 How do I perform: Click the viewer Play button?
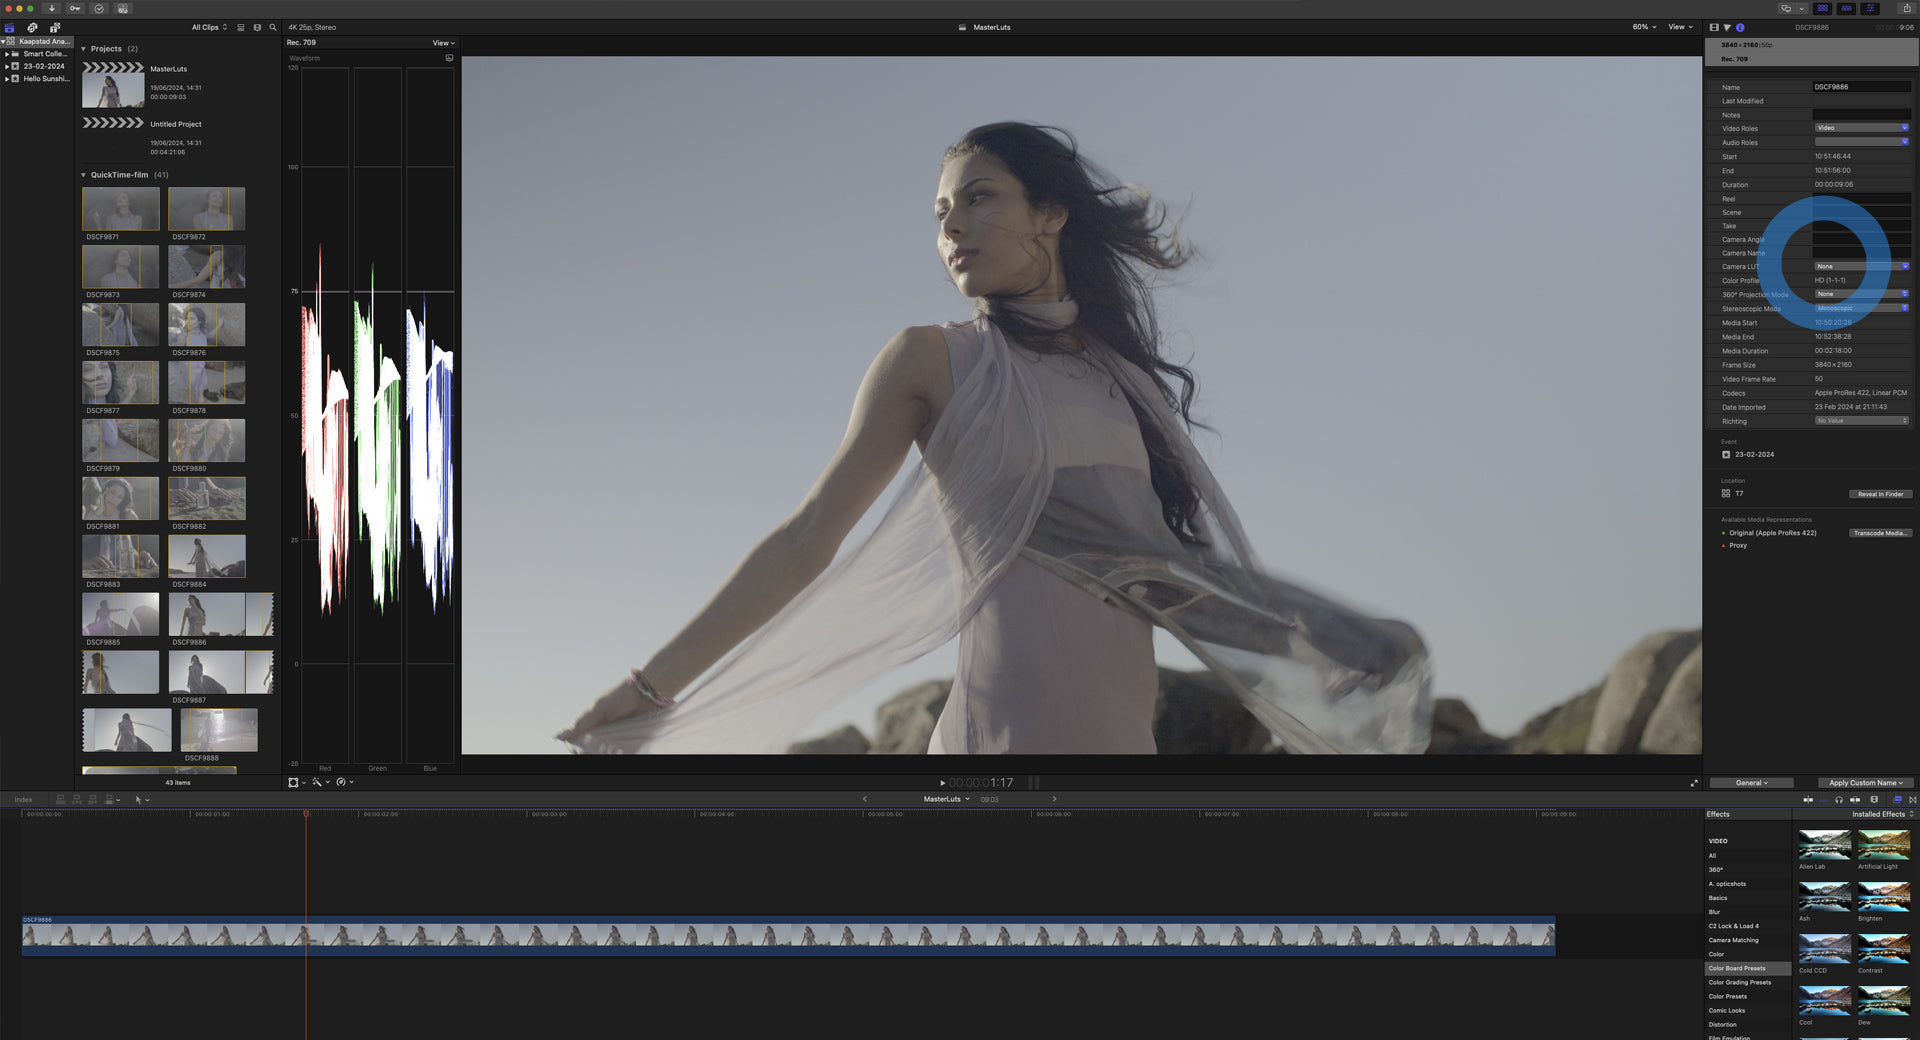942,783
